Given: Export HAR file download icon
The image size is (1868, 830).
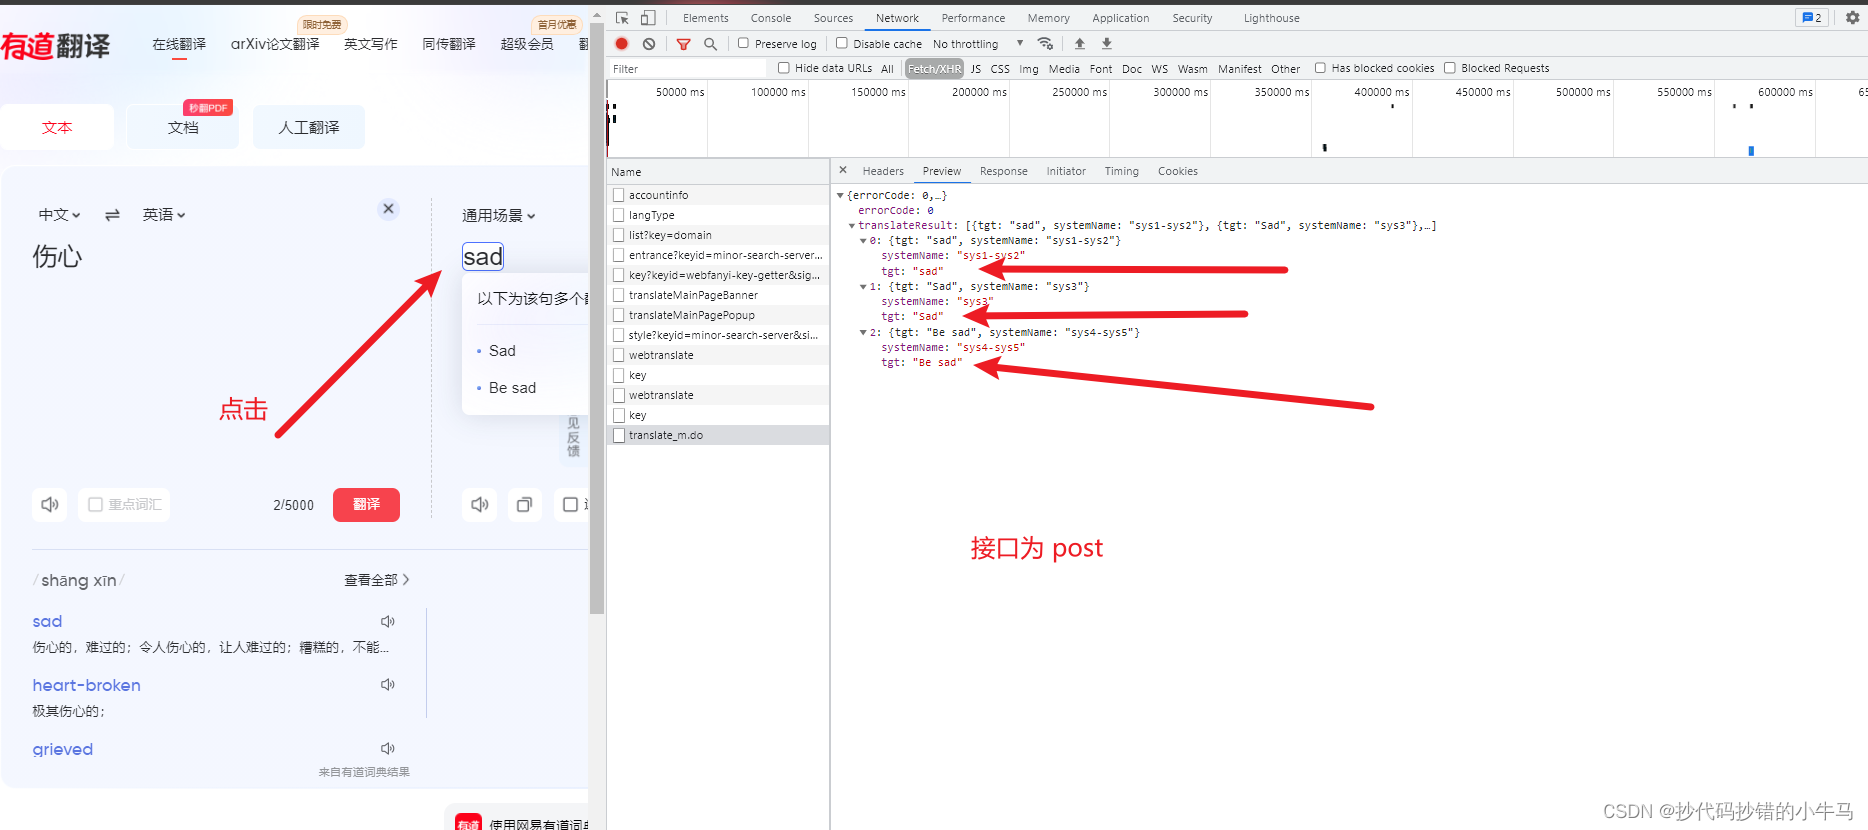Looking at the screenshot, I should [1107, 44].
